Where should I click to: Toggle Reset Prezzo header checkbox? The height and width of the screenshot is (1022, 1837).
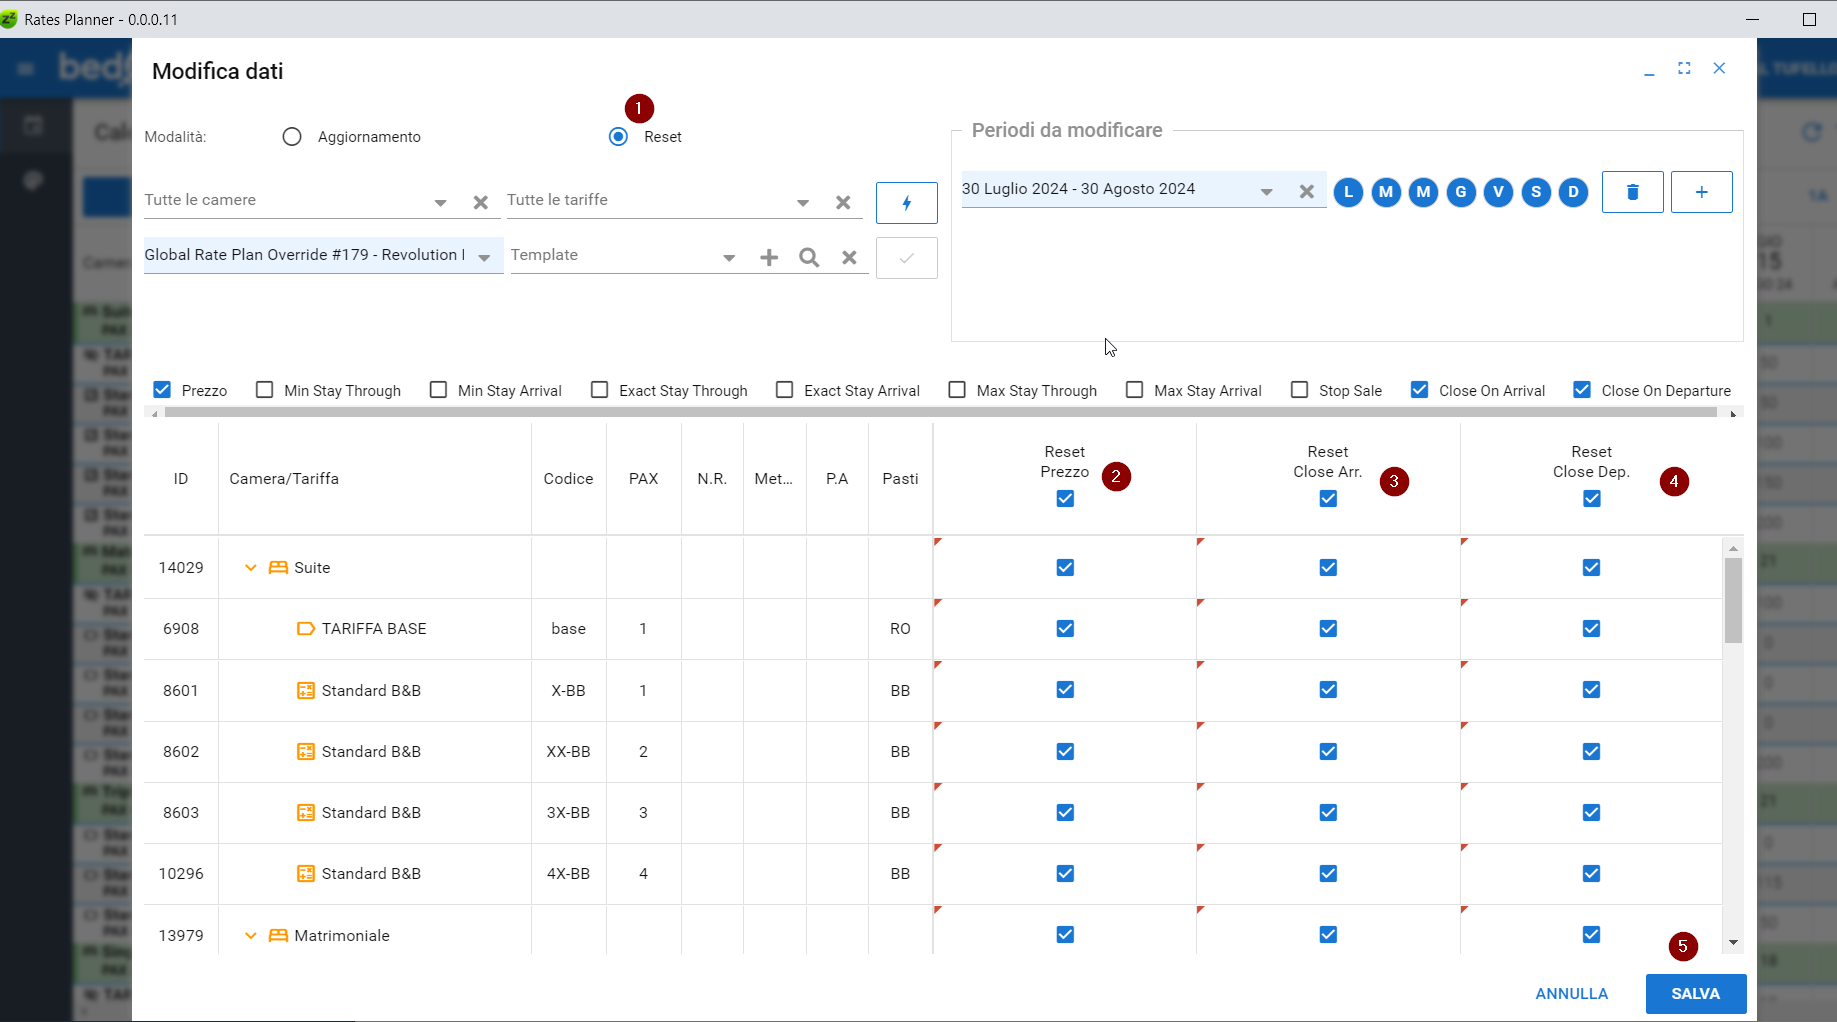[1065, 499]
